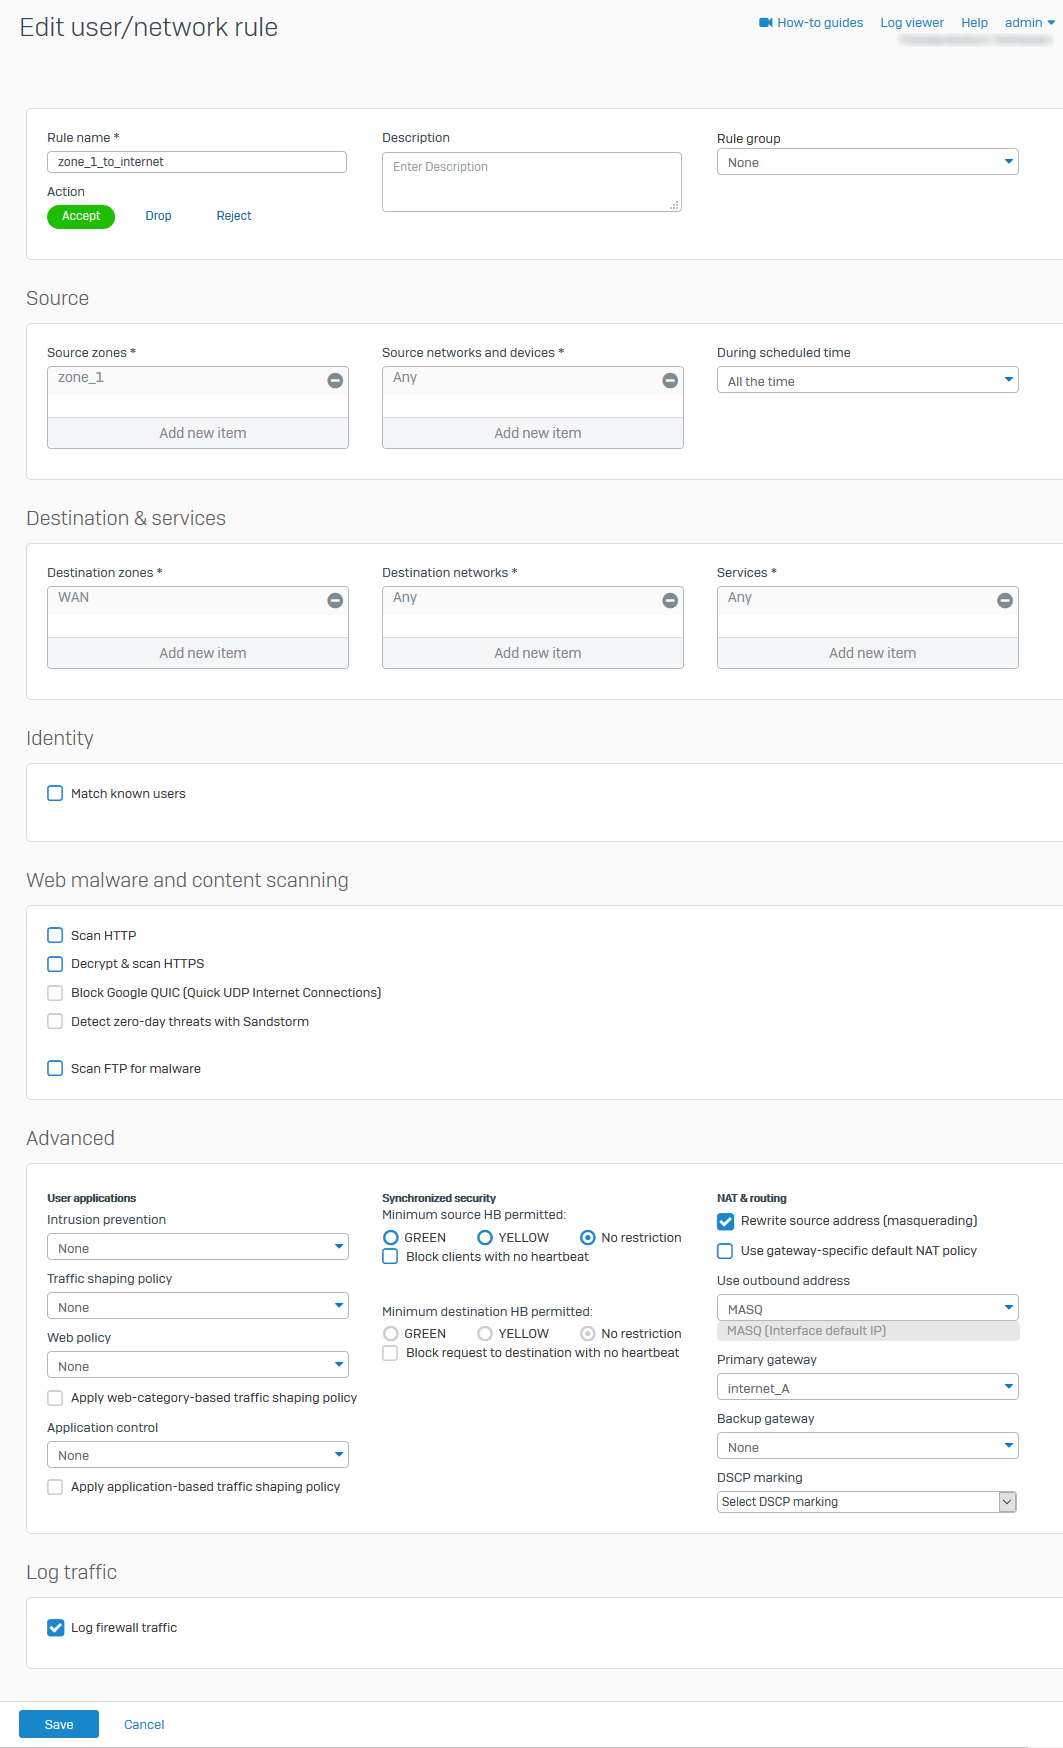Click the How-to guides video icon
The height and width of the screenshot is (1748, 1063).
[766, 23]
